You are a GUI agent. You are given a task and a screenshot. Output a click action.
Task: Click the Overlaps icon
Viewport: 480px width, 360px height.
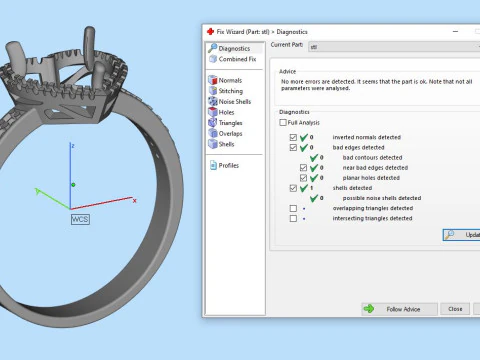click(212, 133)
